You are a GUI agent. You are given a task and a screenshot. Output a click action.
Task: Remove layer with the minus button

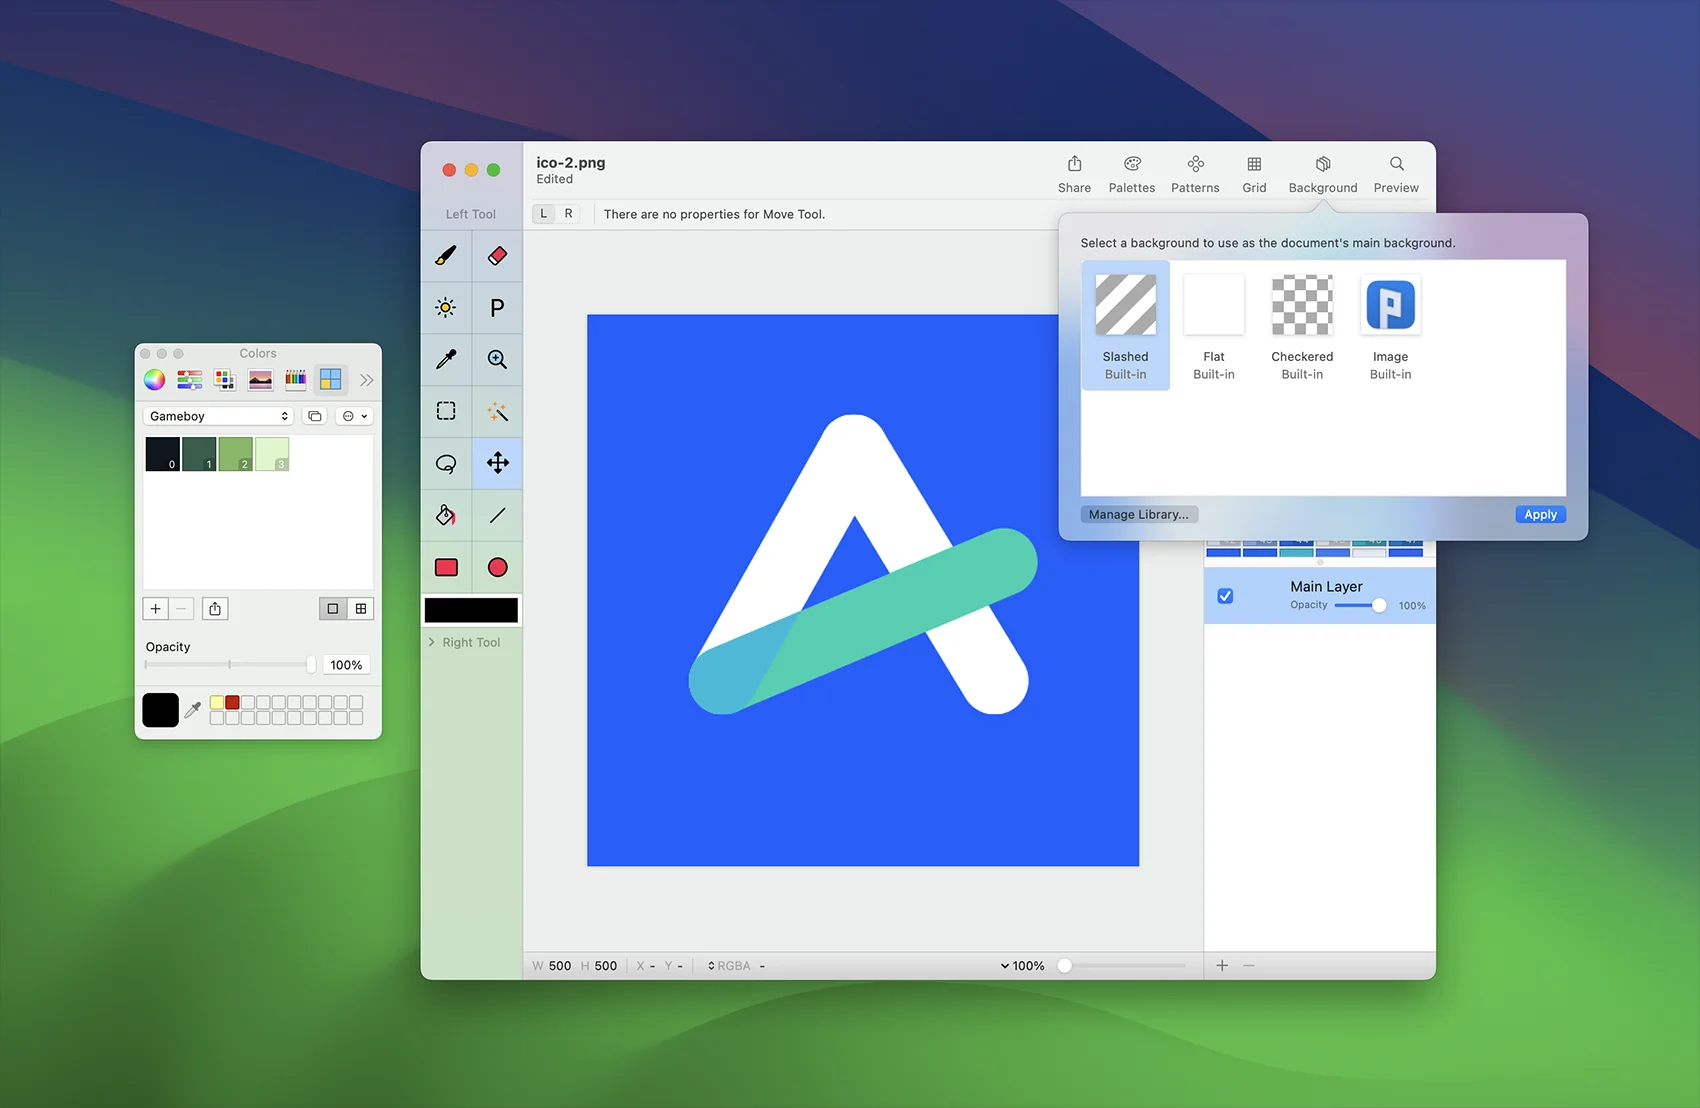(1249, 965)
